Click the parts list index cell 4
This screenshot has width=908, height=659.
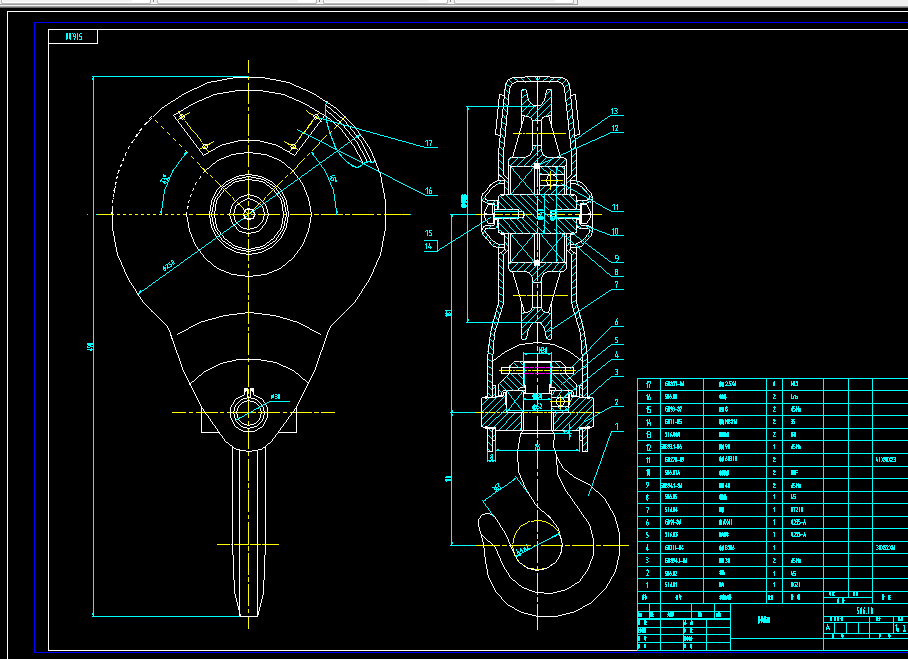(x=649, y=547)
